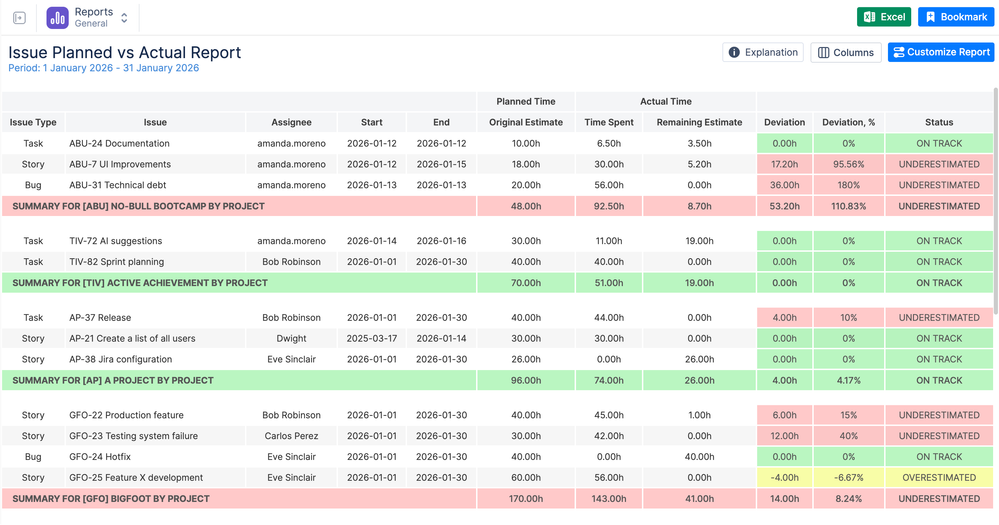Click the 56.00h time spent for ABU-31
The height and width of the screenshot is (525, 999).
(x=608, y=185)
